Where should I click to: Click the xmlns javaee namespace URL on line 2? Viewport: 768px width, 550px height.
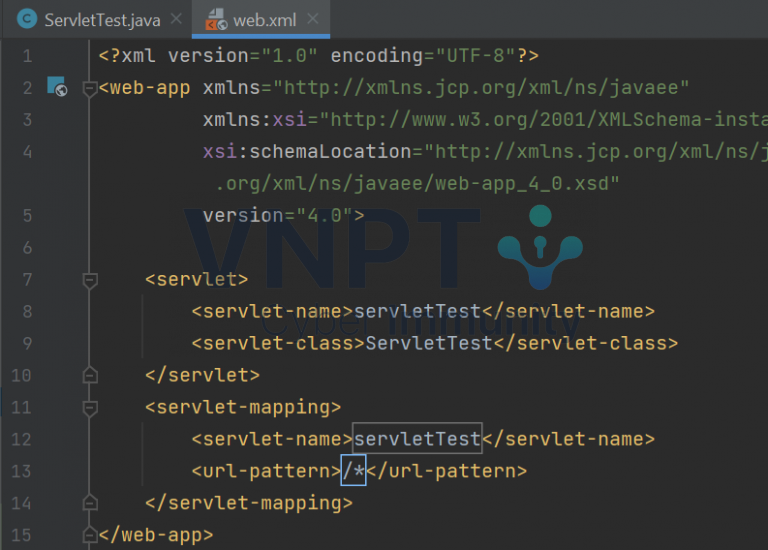482,88
